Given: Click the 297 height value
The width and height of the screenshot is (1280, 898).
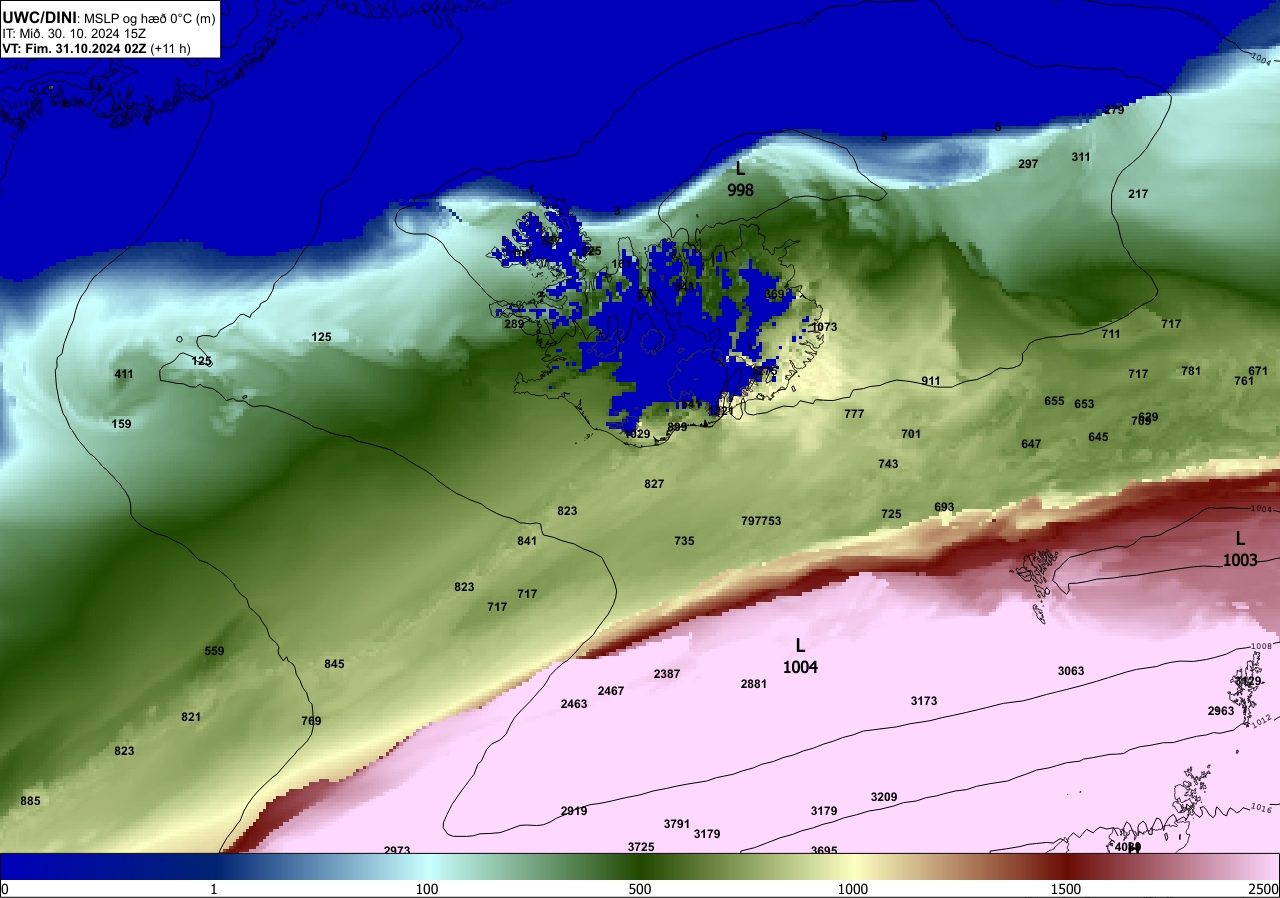Looking at the screenshot, I should 1028,164.
